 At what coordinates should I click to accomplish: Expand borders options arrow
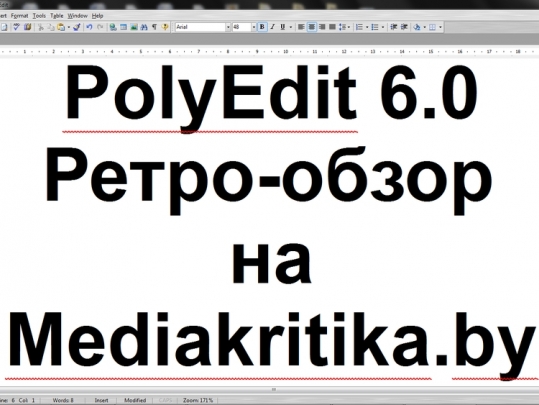[440, 27]
